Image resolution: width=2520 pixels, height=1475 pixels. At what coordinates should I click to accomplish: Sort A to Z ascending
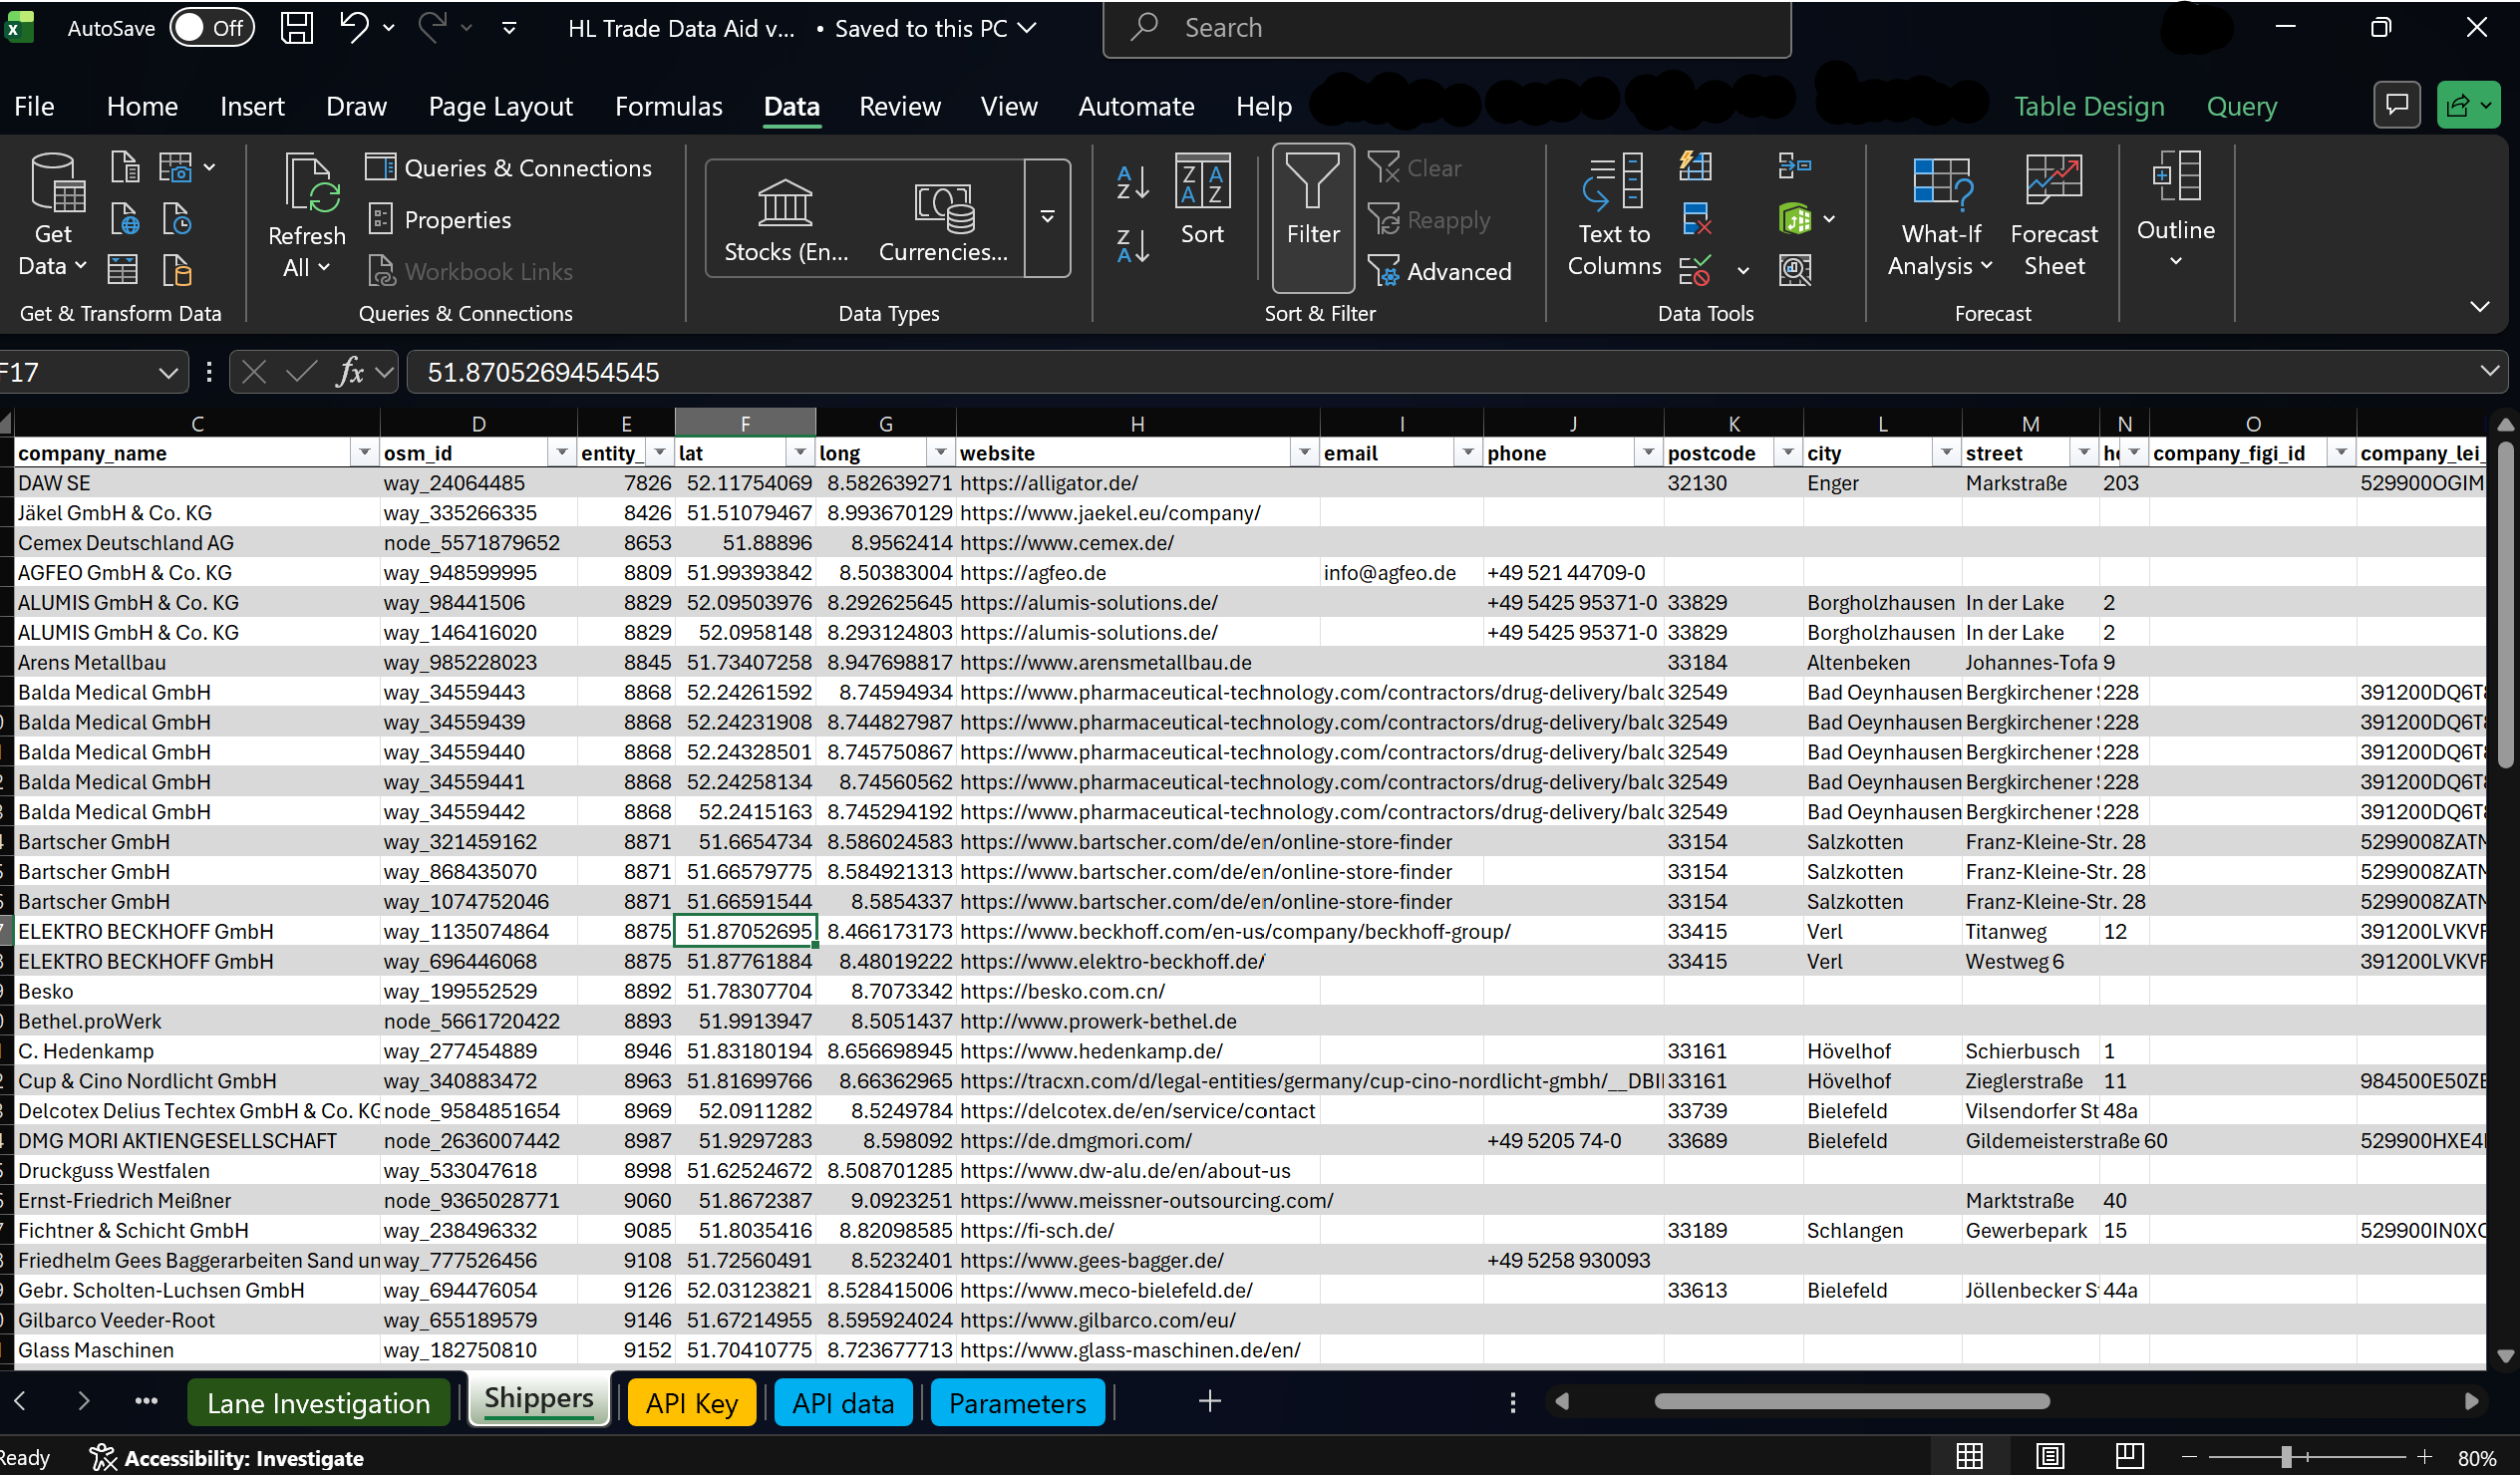click(x=1132, y=182)
